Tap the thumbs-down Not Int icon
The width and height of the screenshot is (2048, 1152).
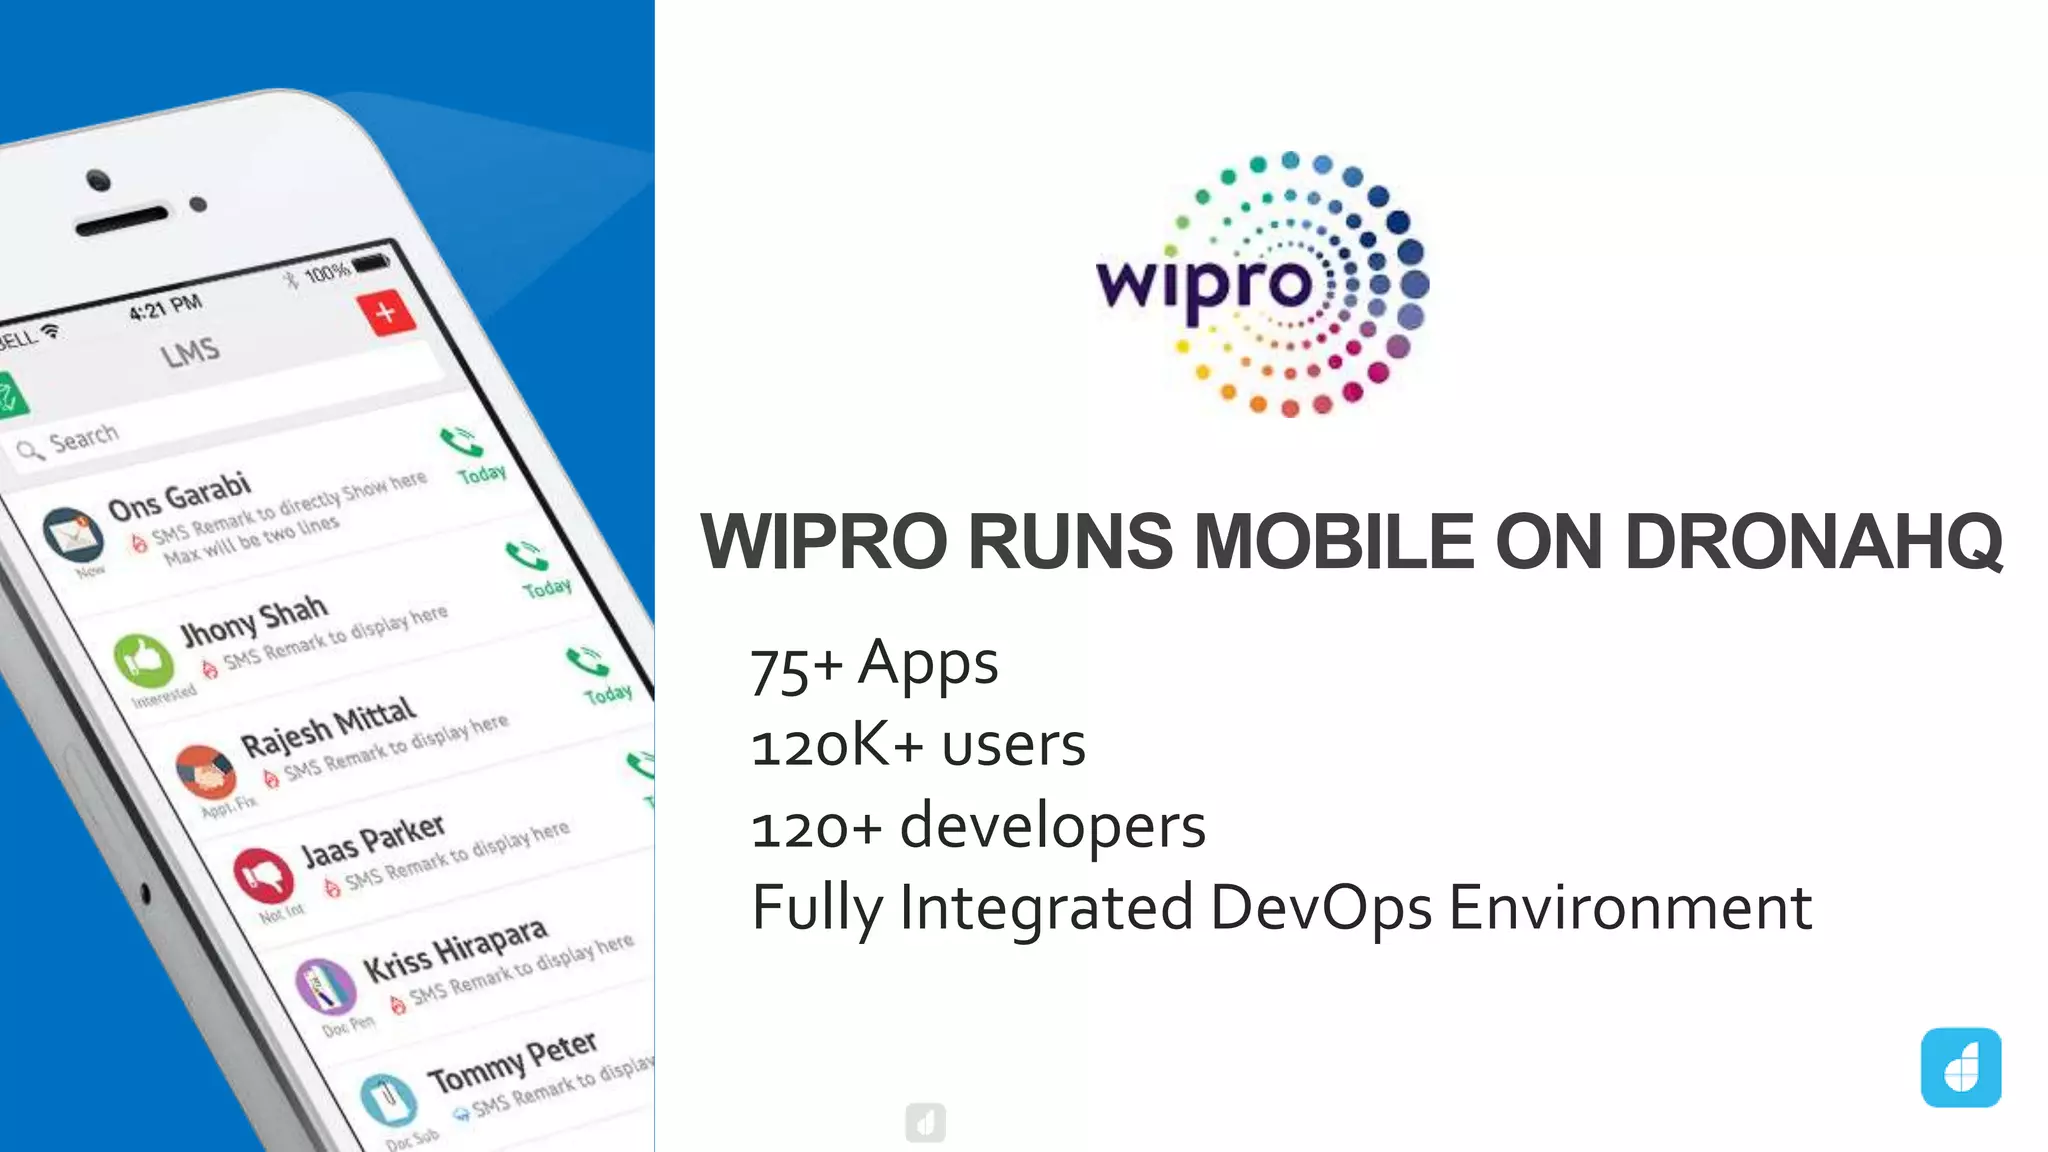click(263, 875)
